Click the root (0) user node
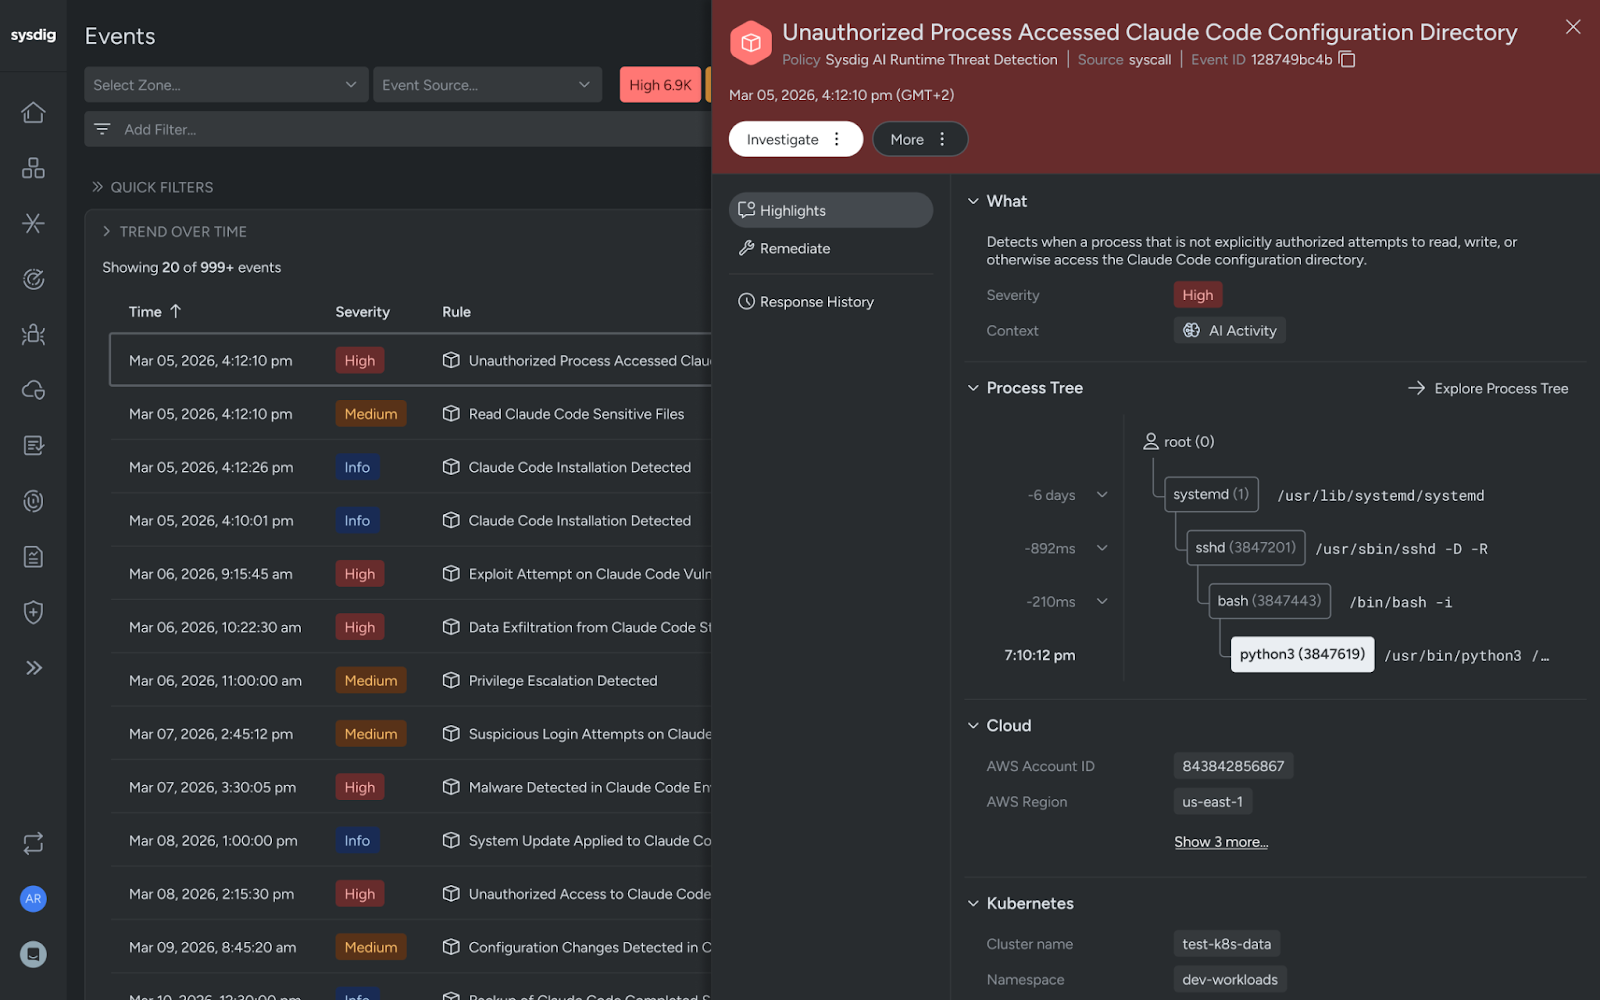This screenshot has width=1600, height=1000. 1179,441
